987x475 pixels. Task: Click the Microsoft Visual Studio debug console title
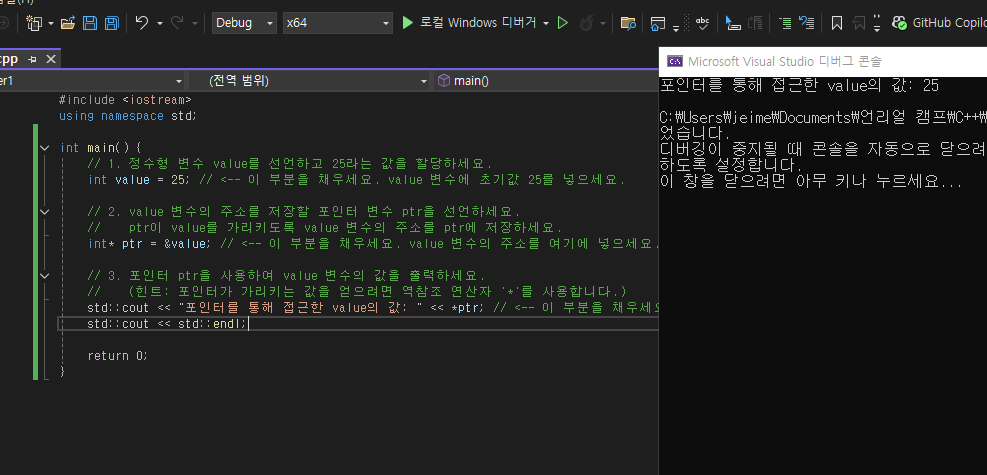point(784,62)
